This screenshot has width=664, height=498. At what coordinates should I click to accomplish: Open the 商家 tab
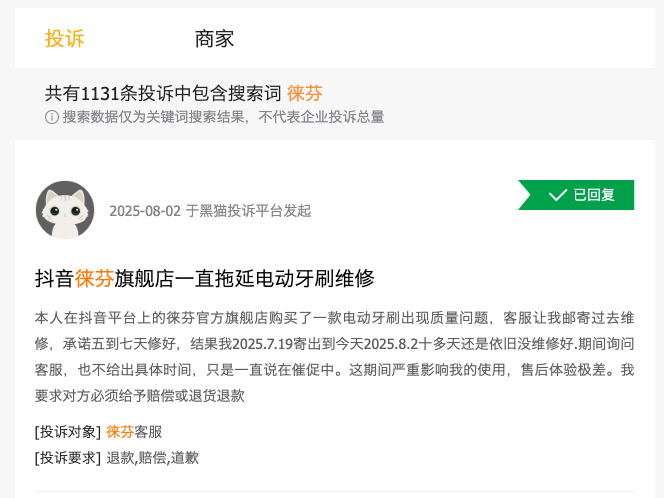[x=214, y=39]
